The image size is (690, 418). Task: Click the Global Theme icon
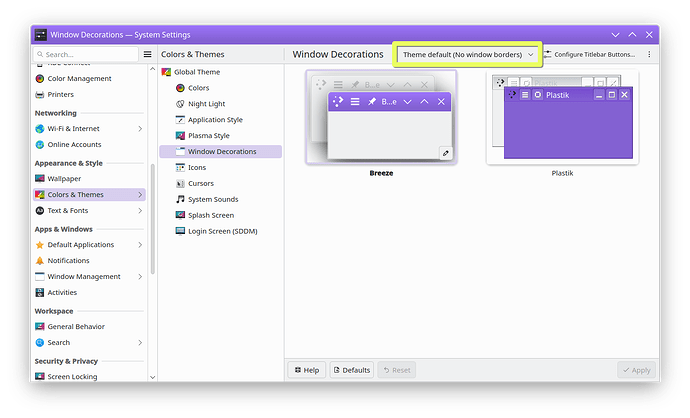click(x=166, y=72)
